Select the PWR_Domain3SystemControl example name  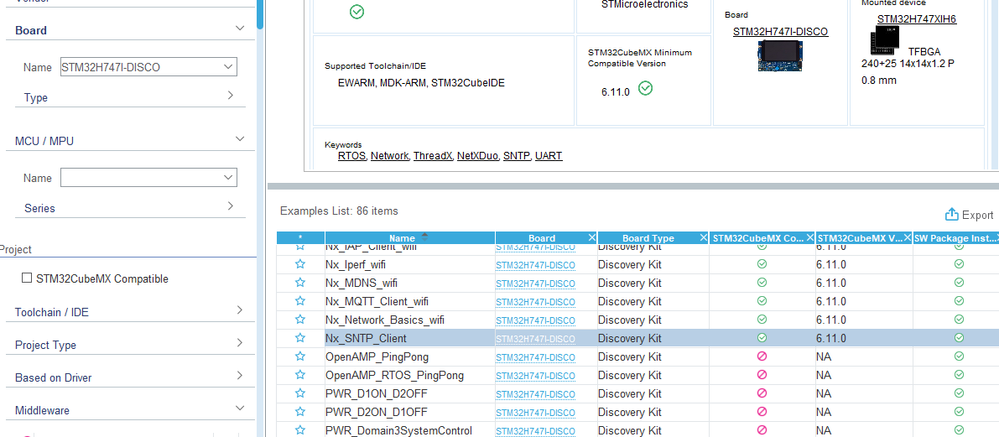[x=399, y=431]
